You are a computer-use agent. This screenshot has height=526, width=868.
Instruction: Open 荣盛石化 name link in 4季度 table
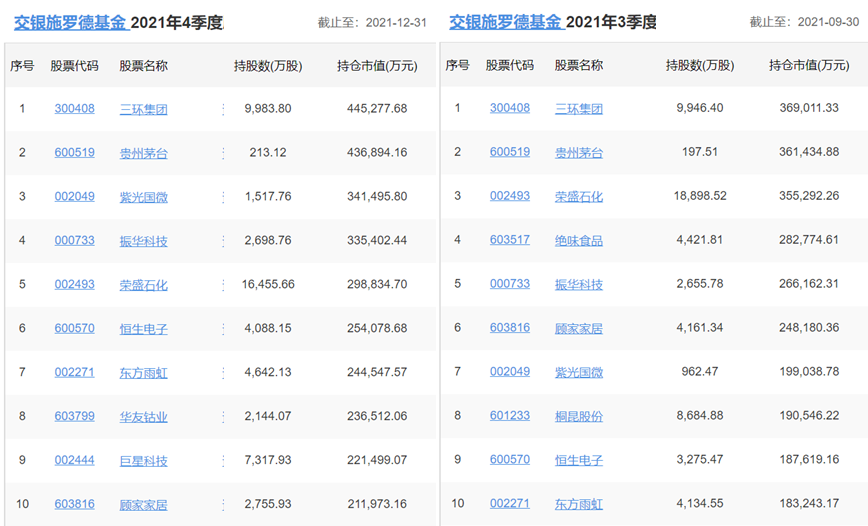click(x=143, y=285)
